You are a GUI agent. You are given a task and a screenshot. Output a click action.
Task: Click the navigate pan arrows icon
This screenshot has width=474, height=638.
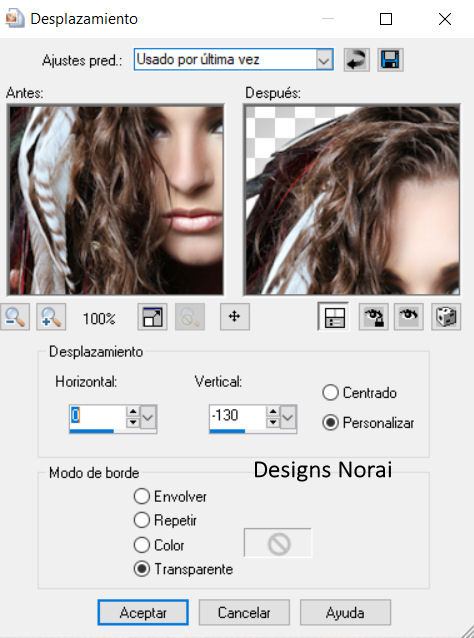tap(234, 317)
